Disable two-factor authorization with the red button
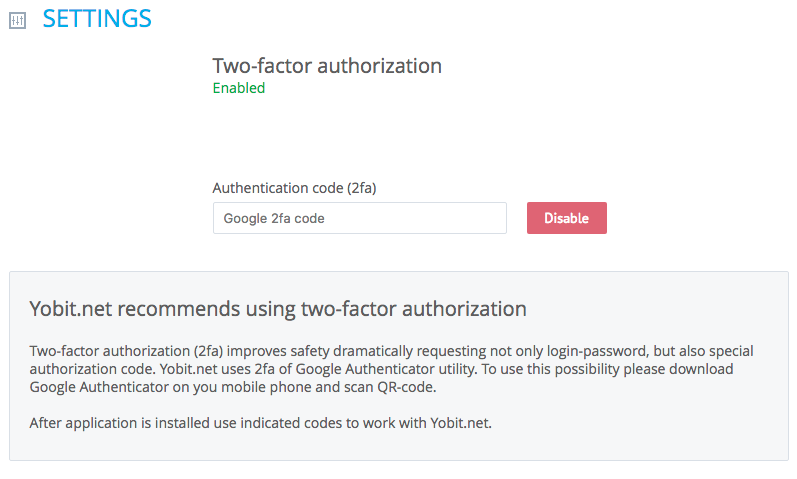 [x=567, y=218]
